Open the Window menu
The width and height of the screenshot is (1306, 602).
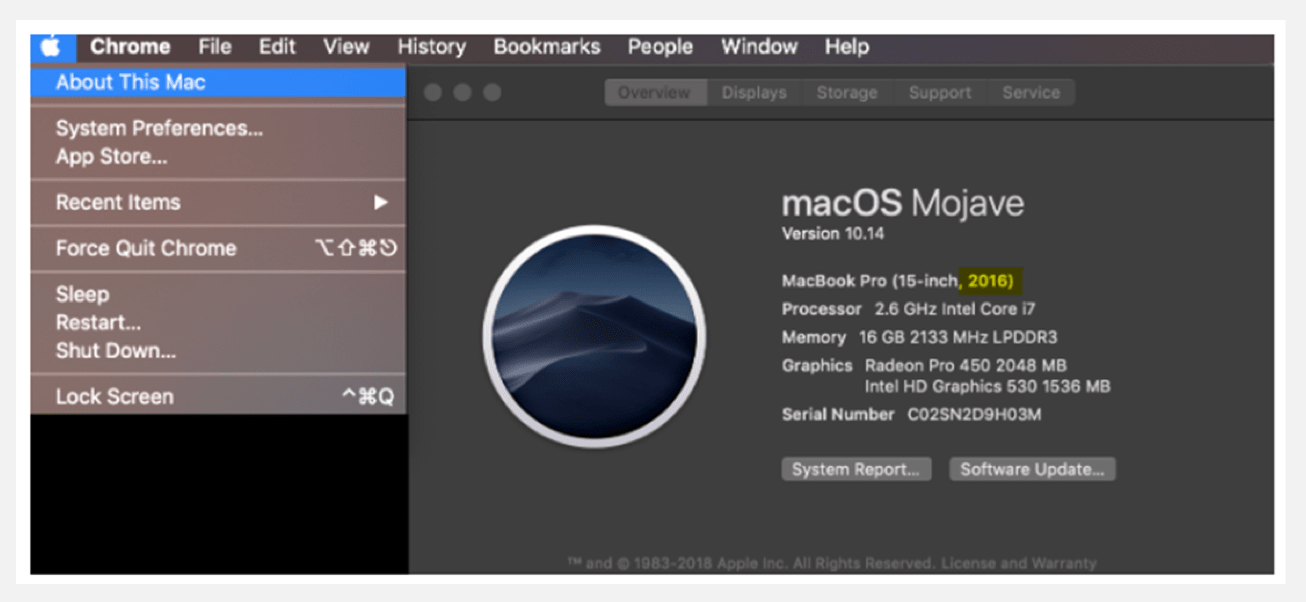point(759,46)
